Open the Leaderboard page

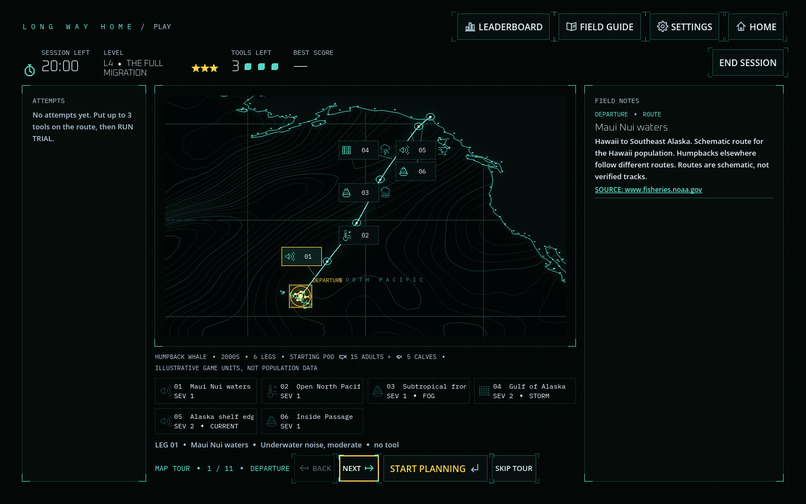pyautogui.click(x=503, y=27)
